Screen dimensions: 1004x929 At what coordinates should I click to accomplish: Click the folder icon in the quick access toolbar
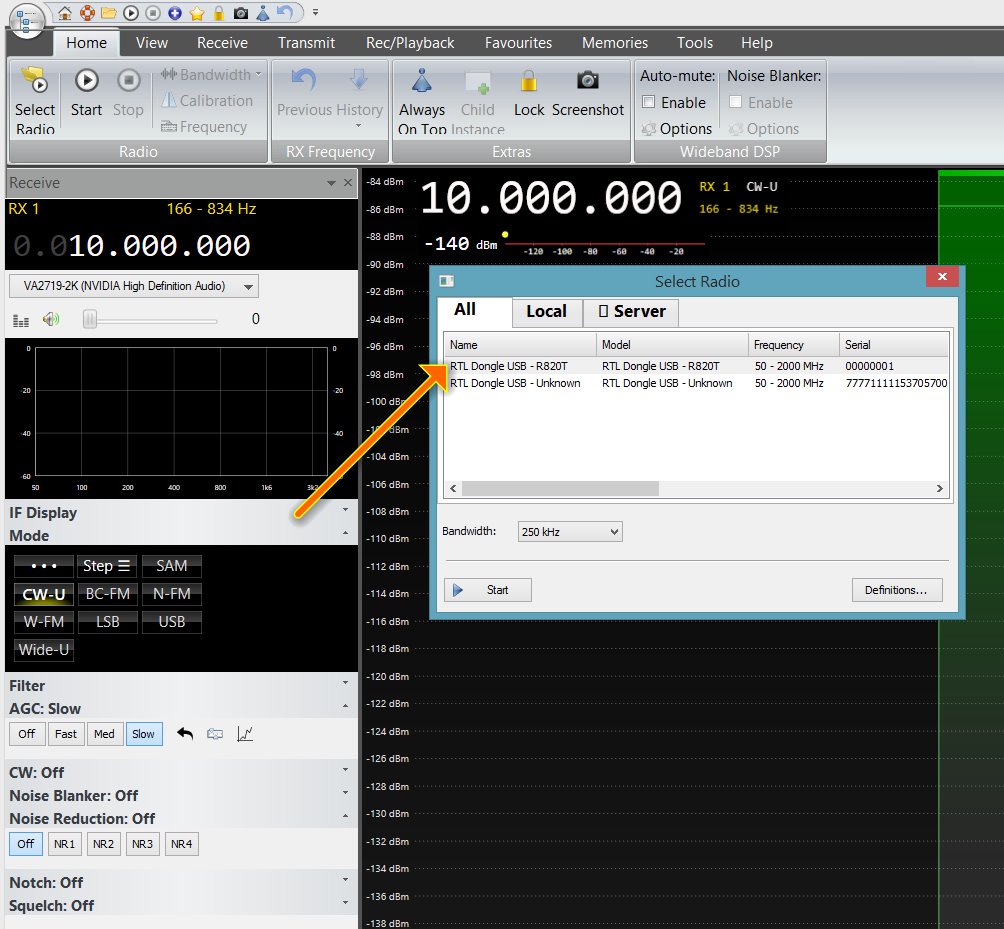[108, 13]
